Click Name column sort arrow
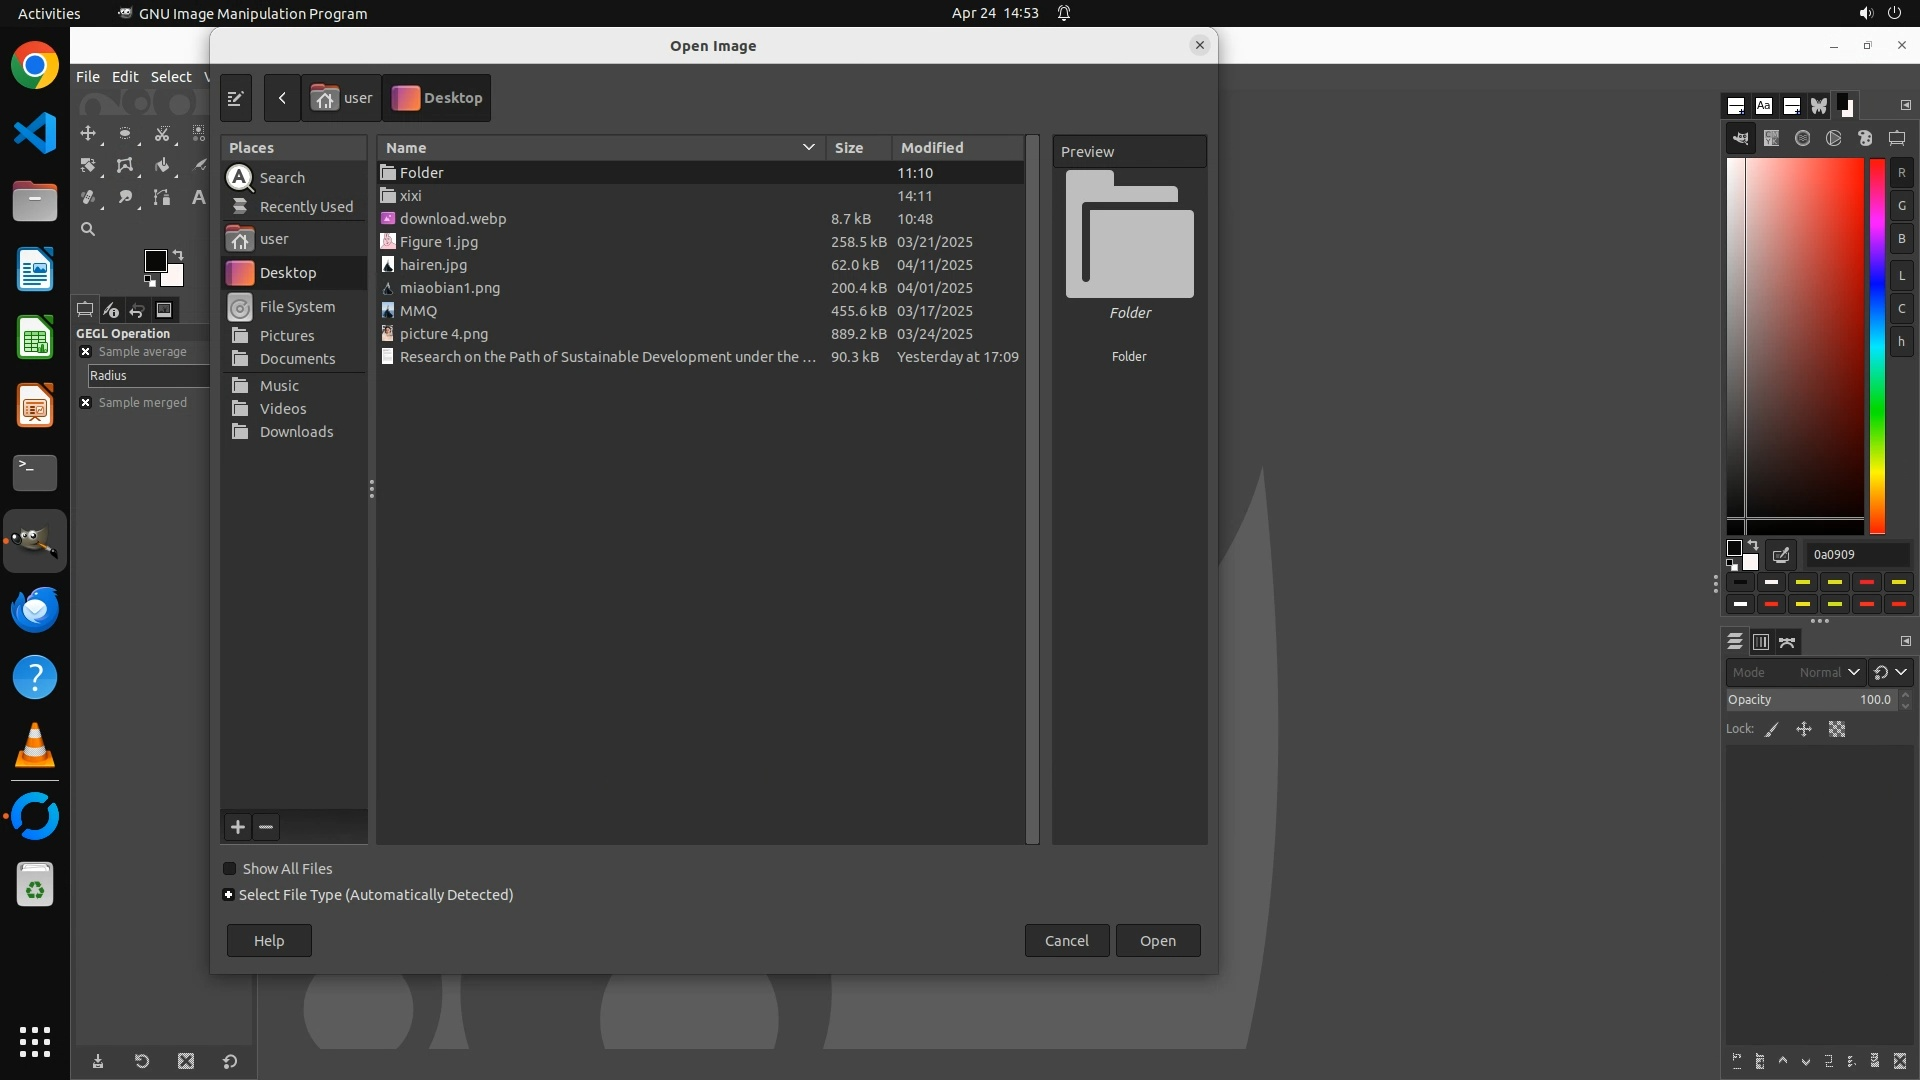 (x=808, y=147)
